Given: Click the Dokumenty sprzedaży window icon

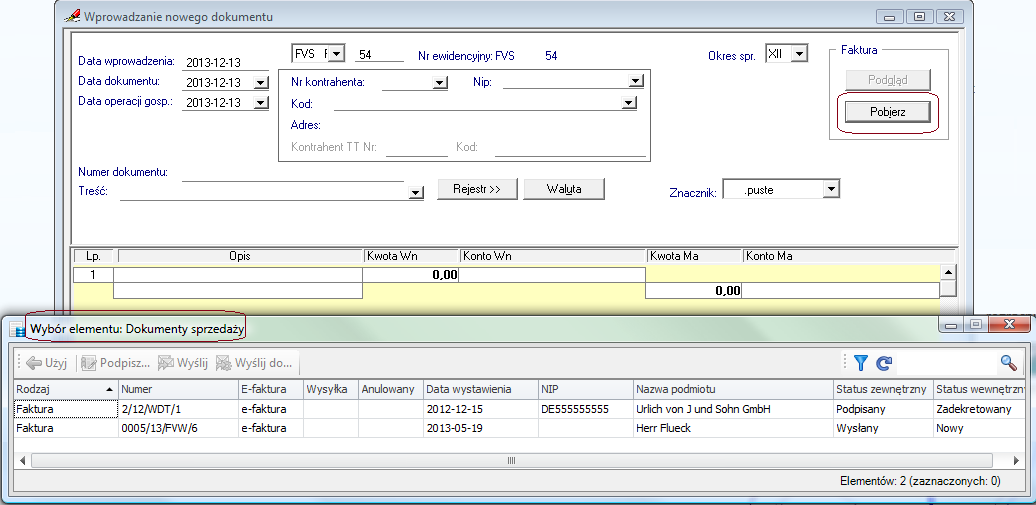Looking at the screenshot, I should [17, 329].
